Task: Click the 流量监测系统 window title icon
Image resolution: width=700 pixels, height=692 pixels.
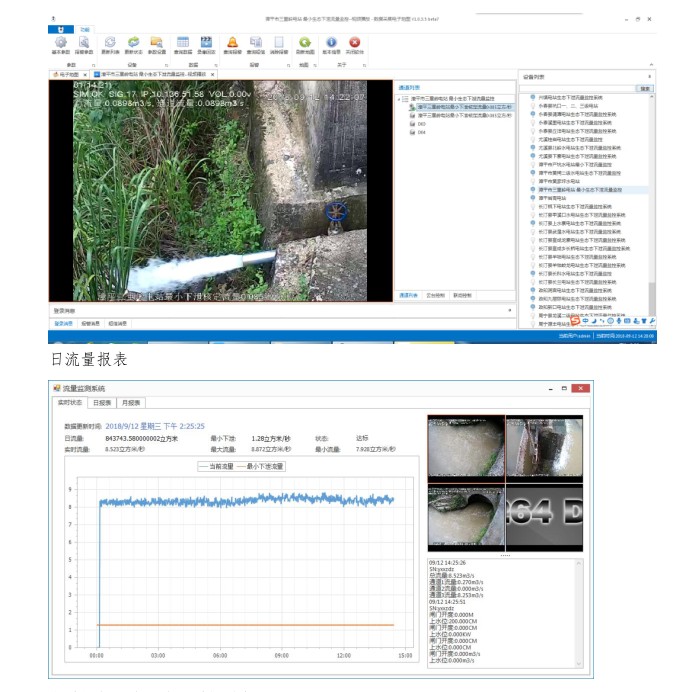Action: click(x=57, y=388)
